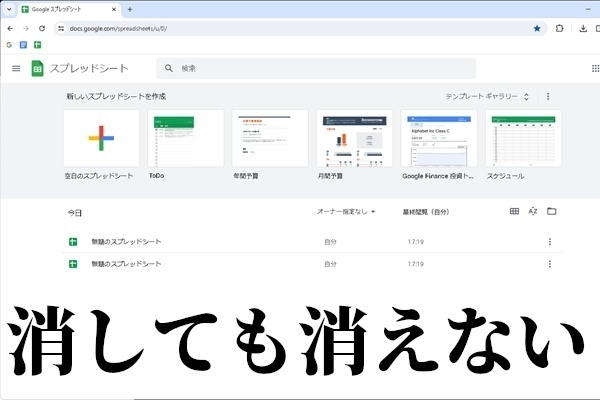Open オーナー指定なし owner filter
The image size is (600, 400).
point(346,212)
